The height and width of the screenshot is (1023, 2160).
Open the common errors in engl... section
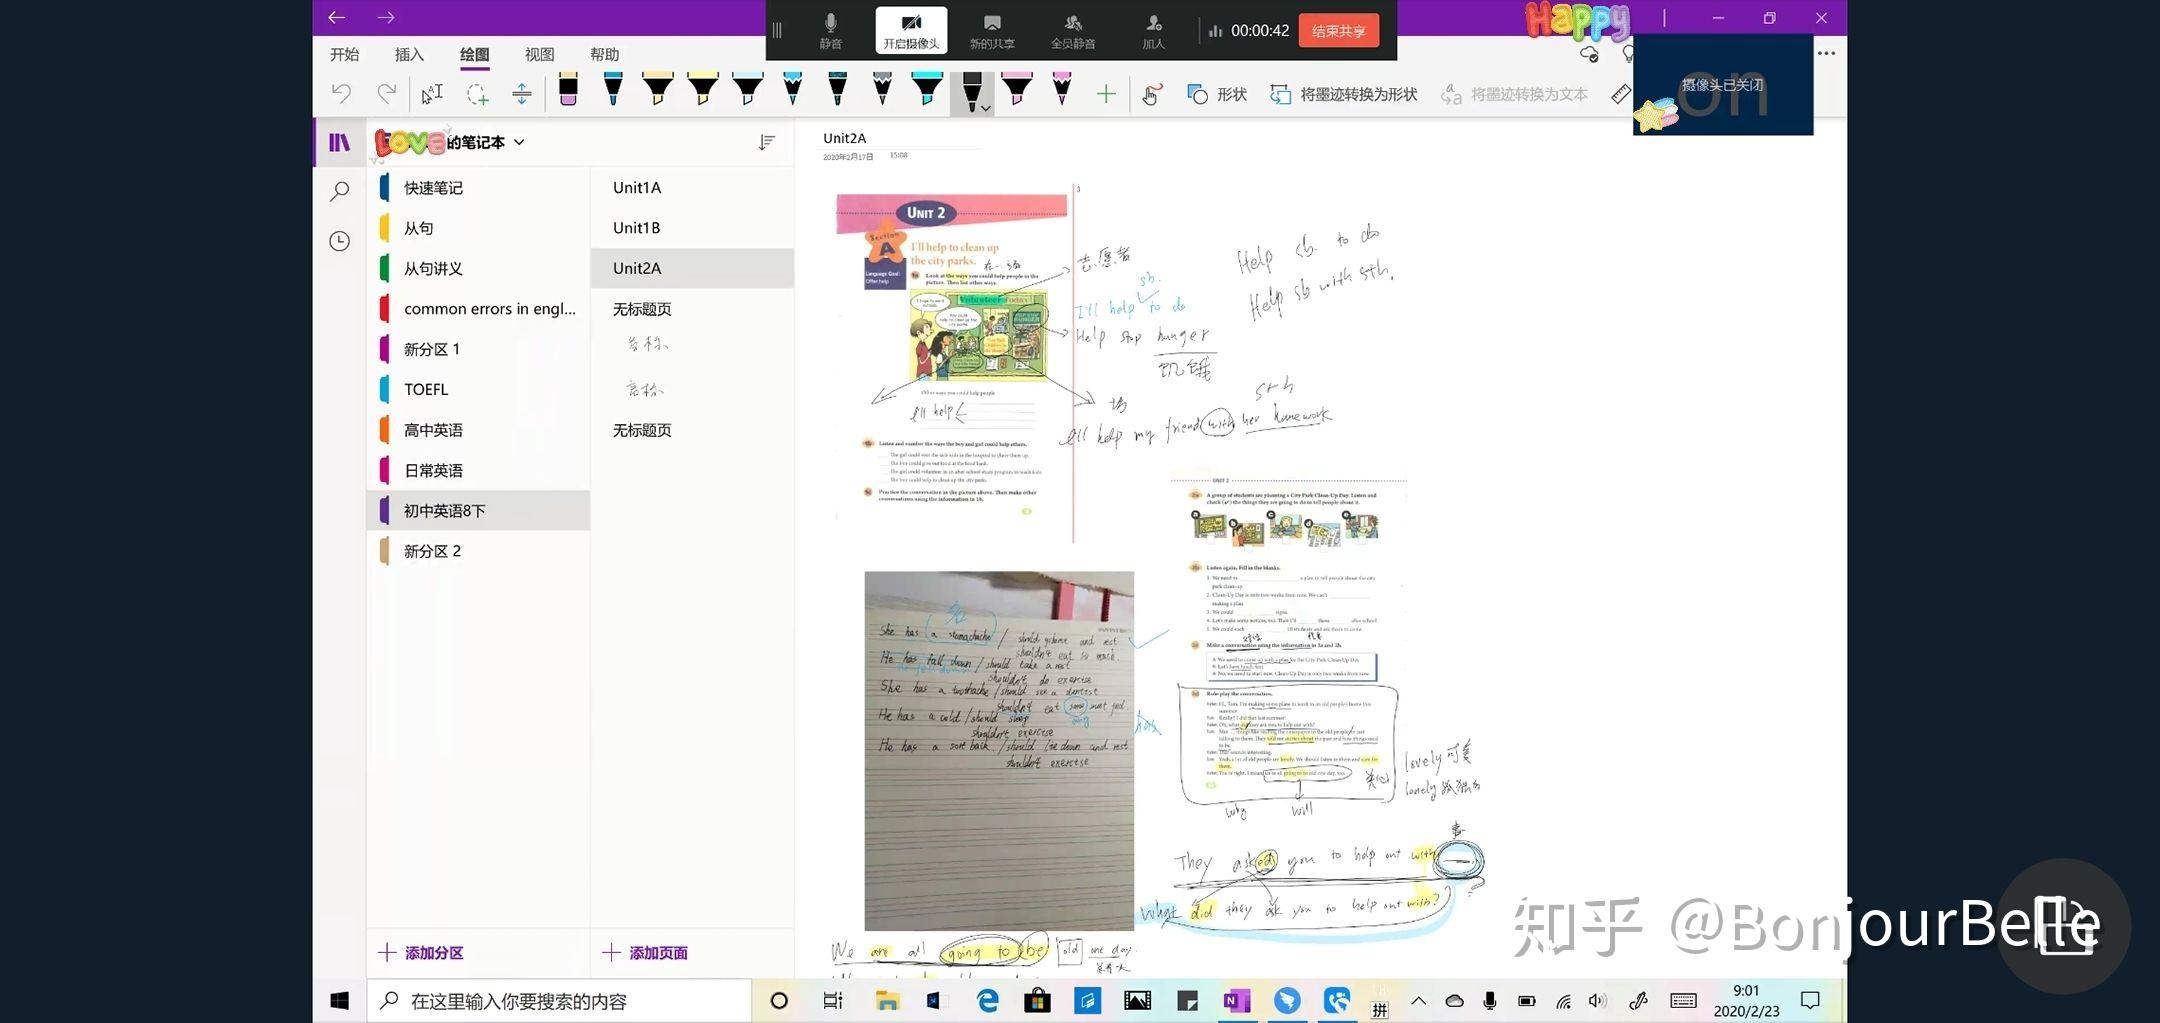coord(479,308)
